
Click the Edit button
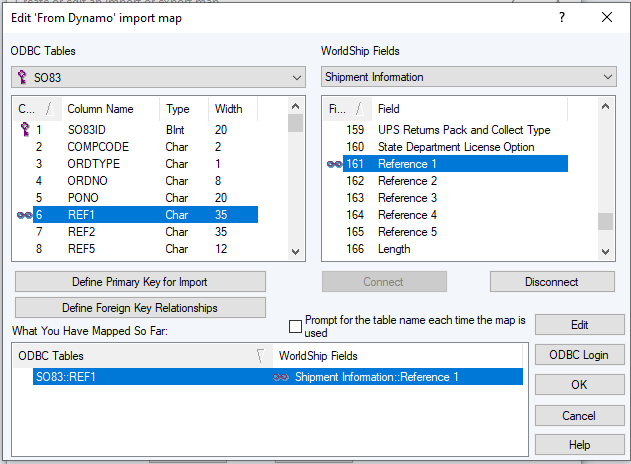pyautogui.click(x=579, y=325)
